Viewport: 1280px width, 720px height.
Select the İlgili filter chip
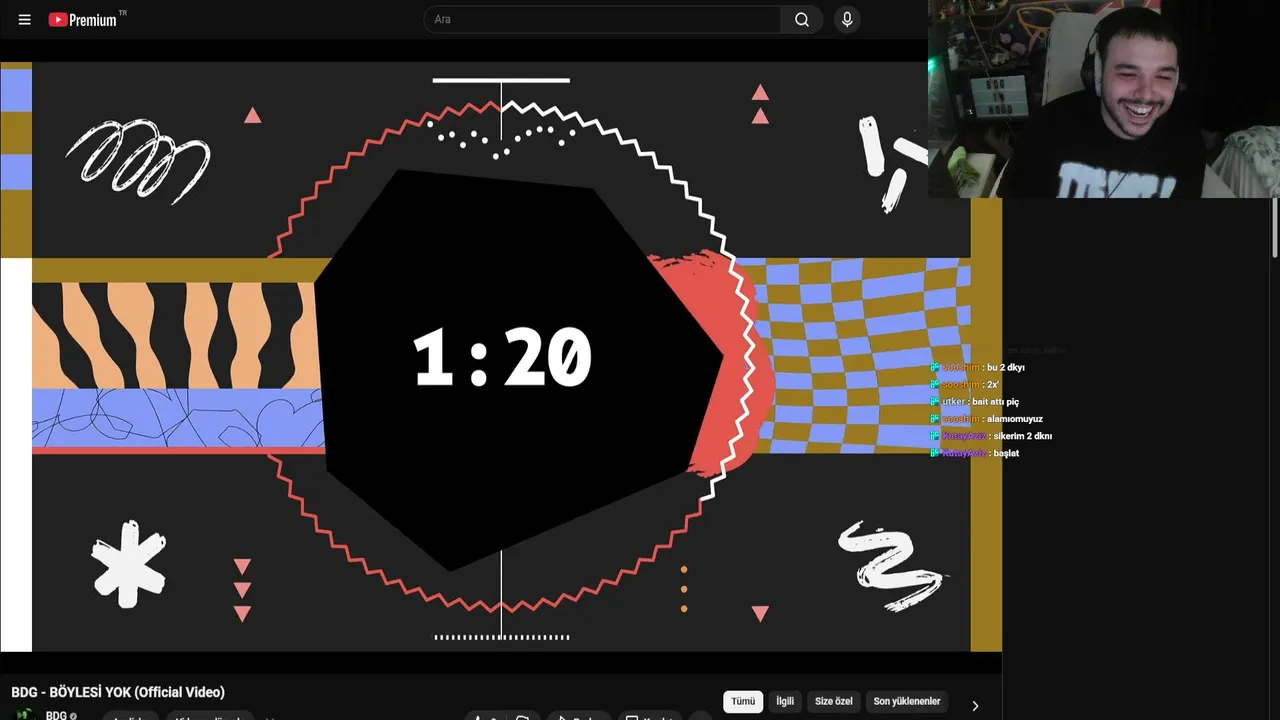785,702
